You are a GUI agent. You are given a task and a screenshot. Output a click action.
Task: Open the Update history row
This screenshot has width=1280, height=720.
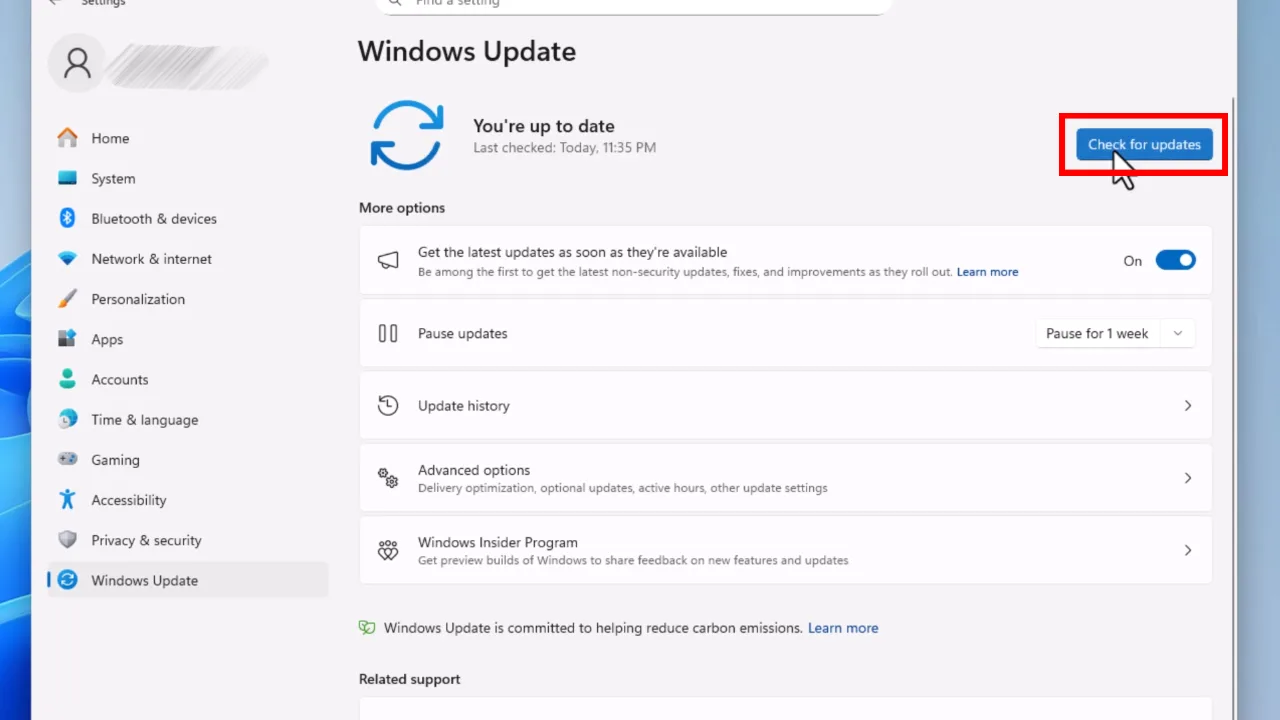(x=785, y=405)
